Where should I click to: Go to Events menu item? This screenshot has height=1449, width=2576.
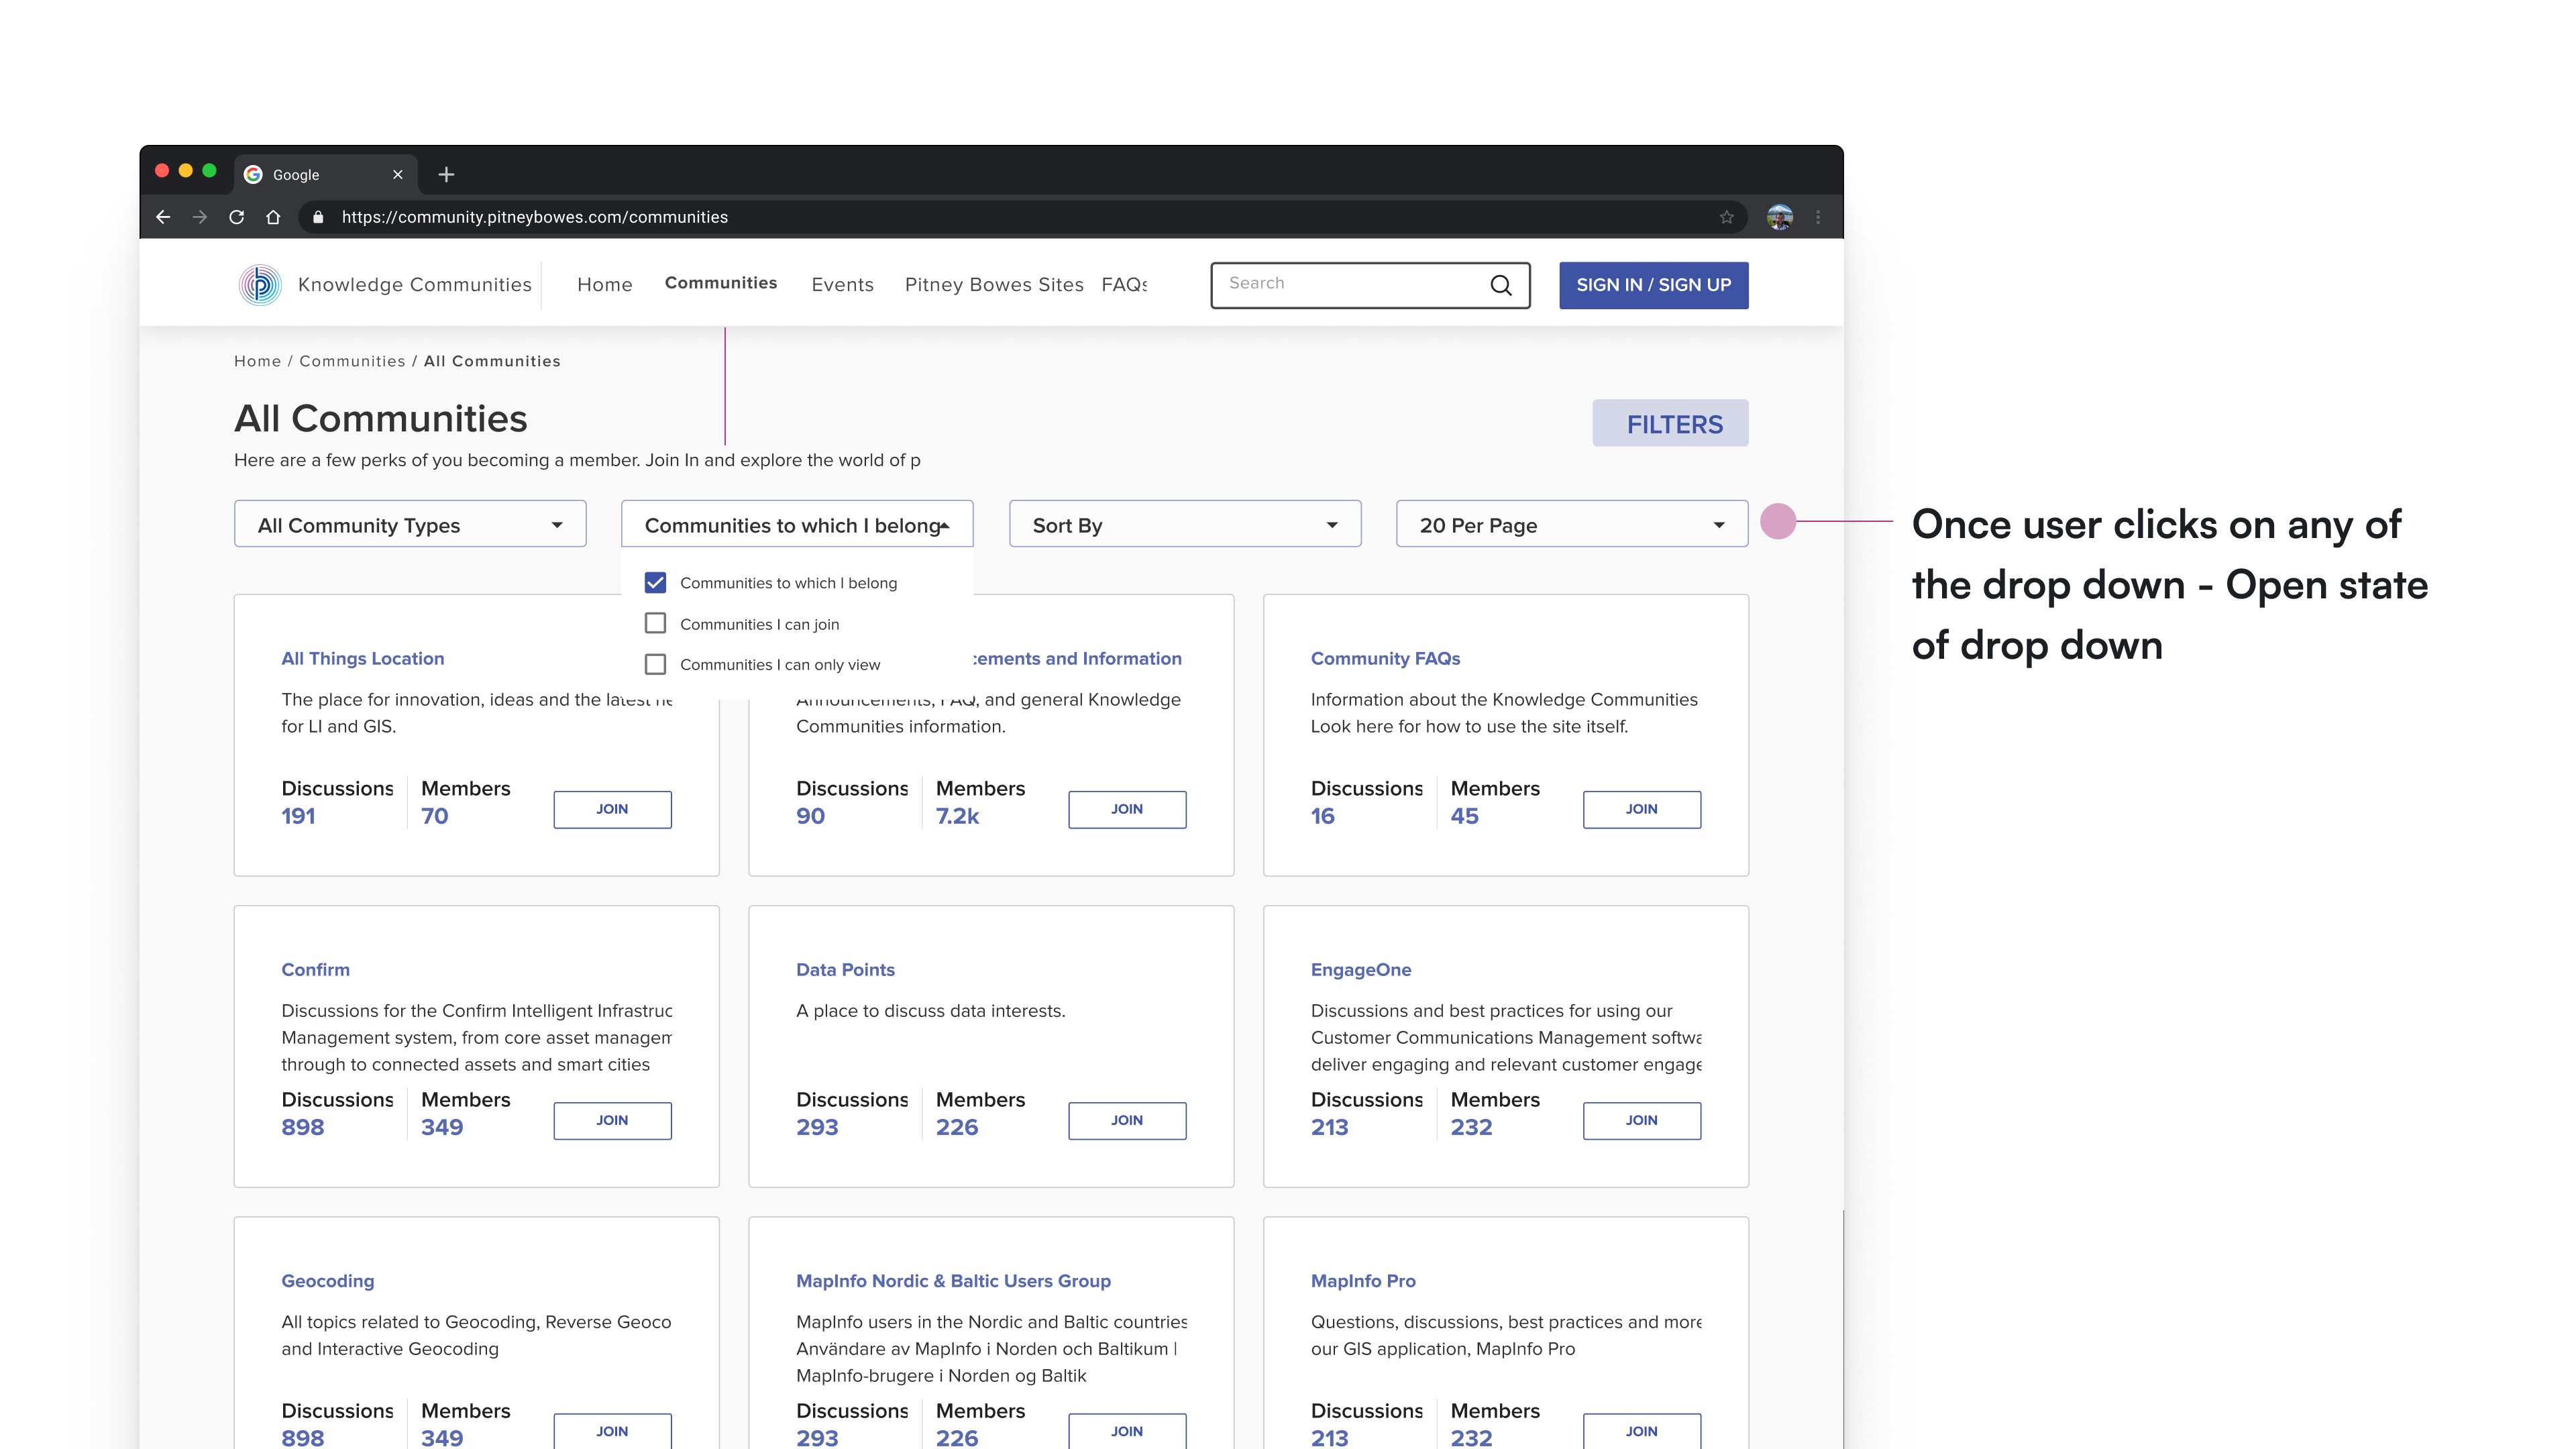point(842,285)
